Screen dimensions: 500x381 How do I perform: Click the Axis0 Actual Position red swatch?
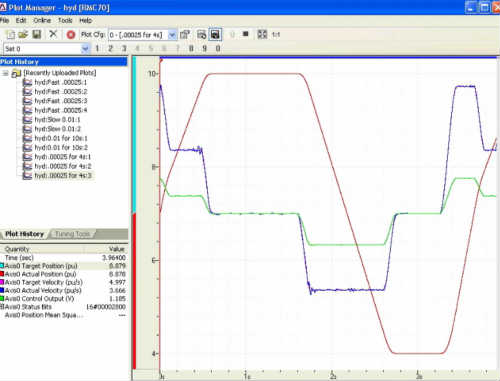tap(2, 274)
